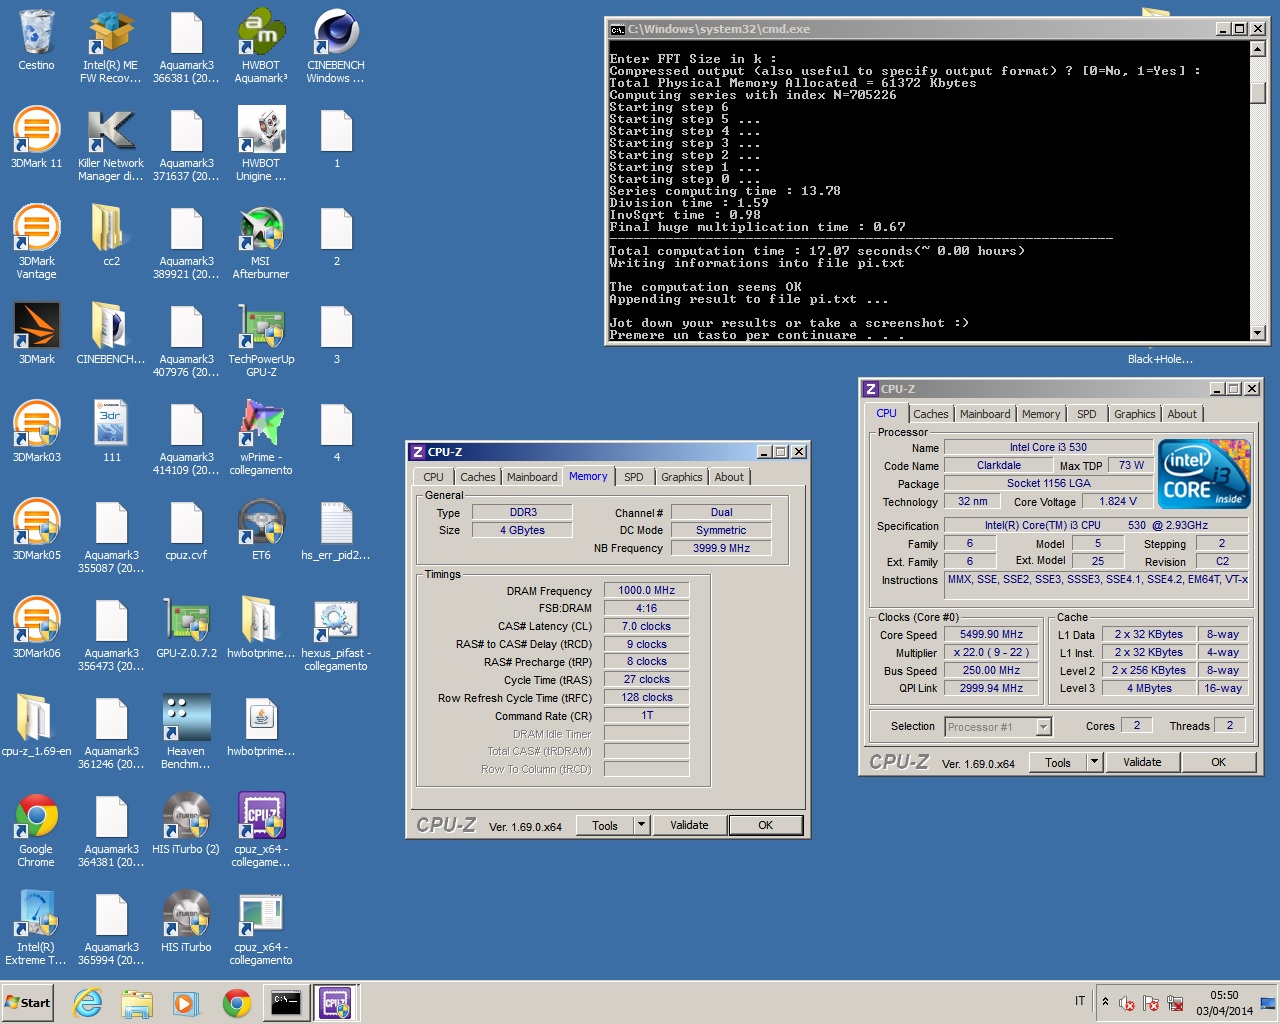Click scroll down arrow in cmd window
1280x1024 pixels.
tap(1258, 332)
